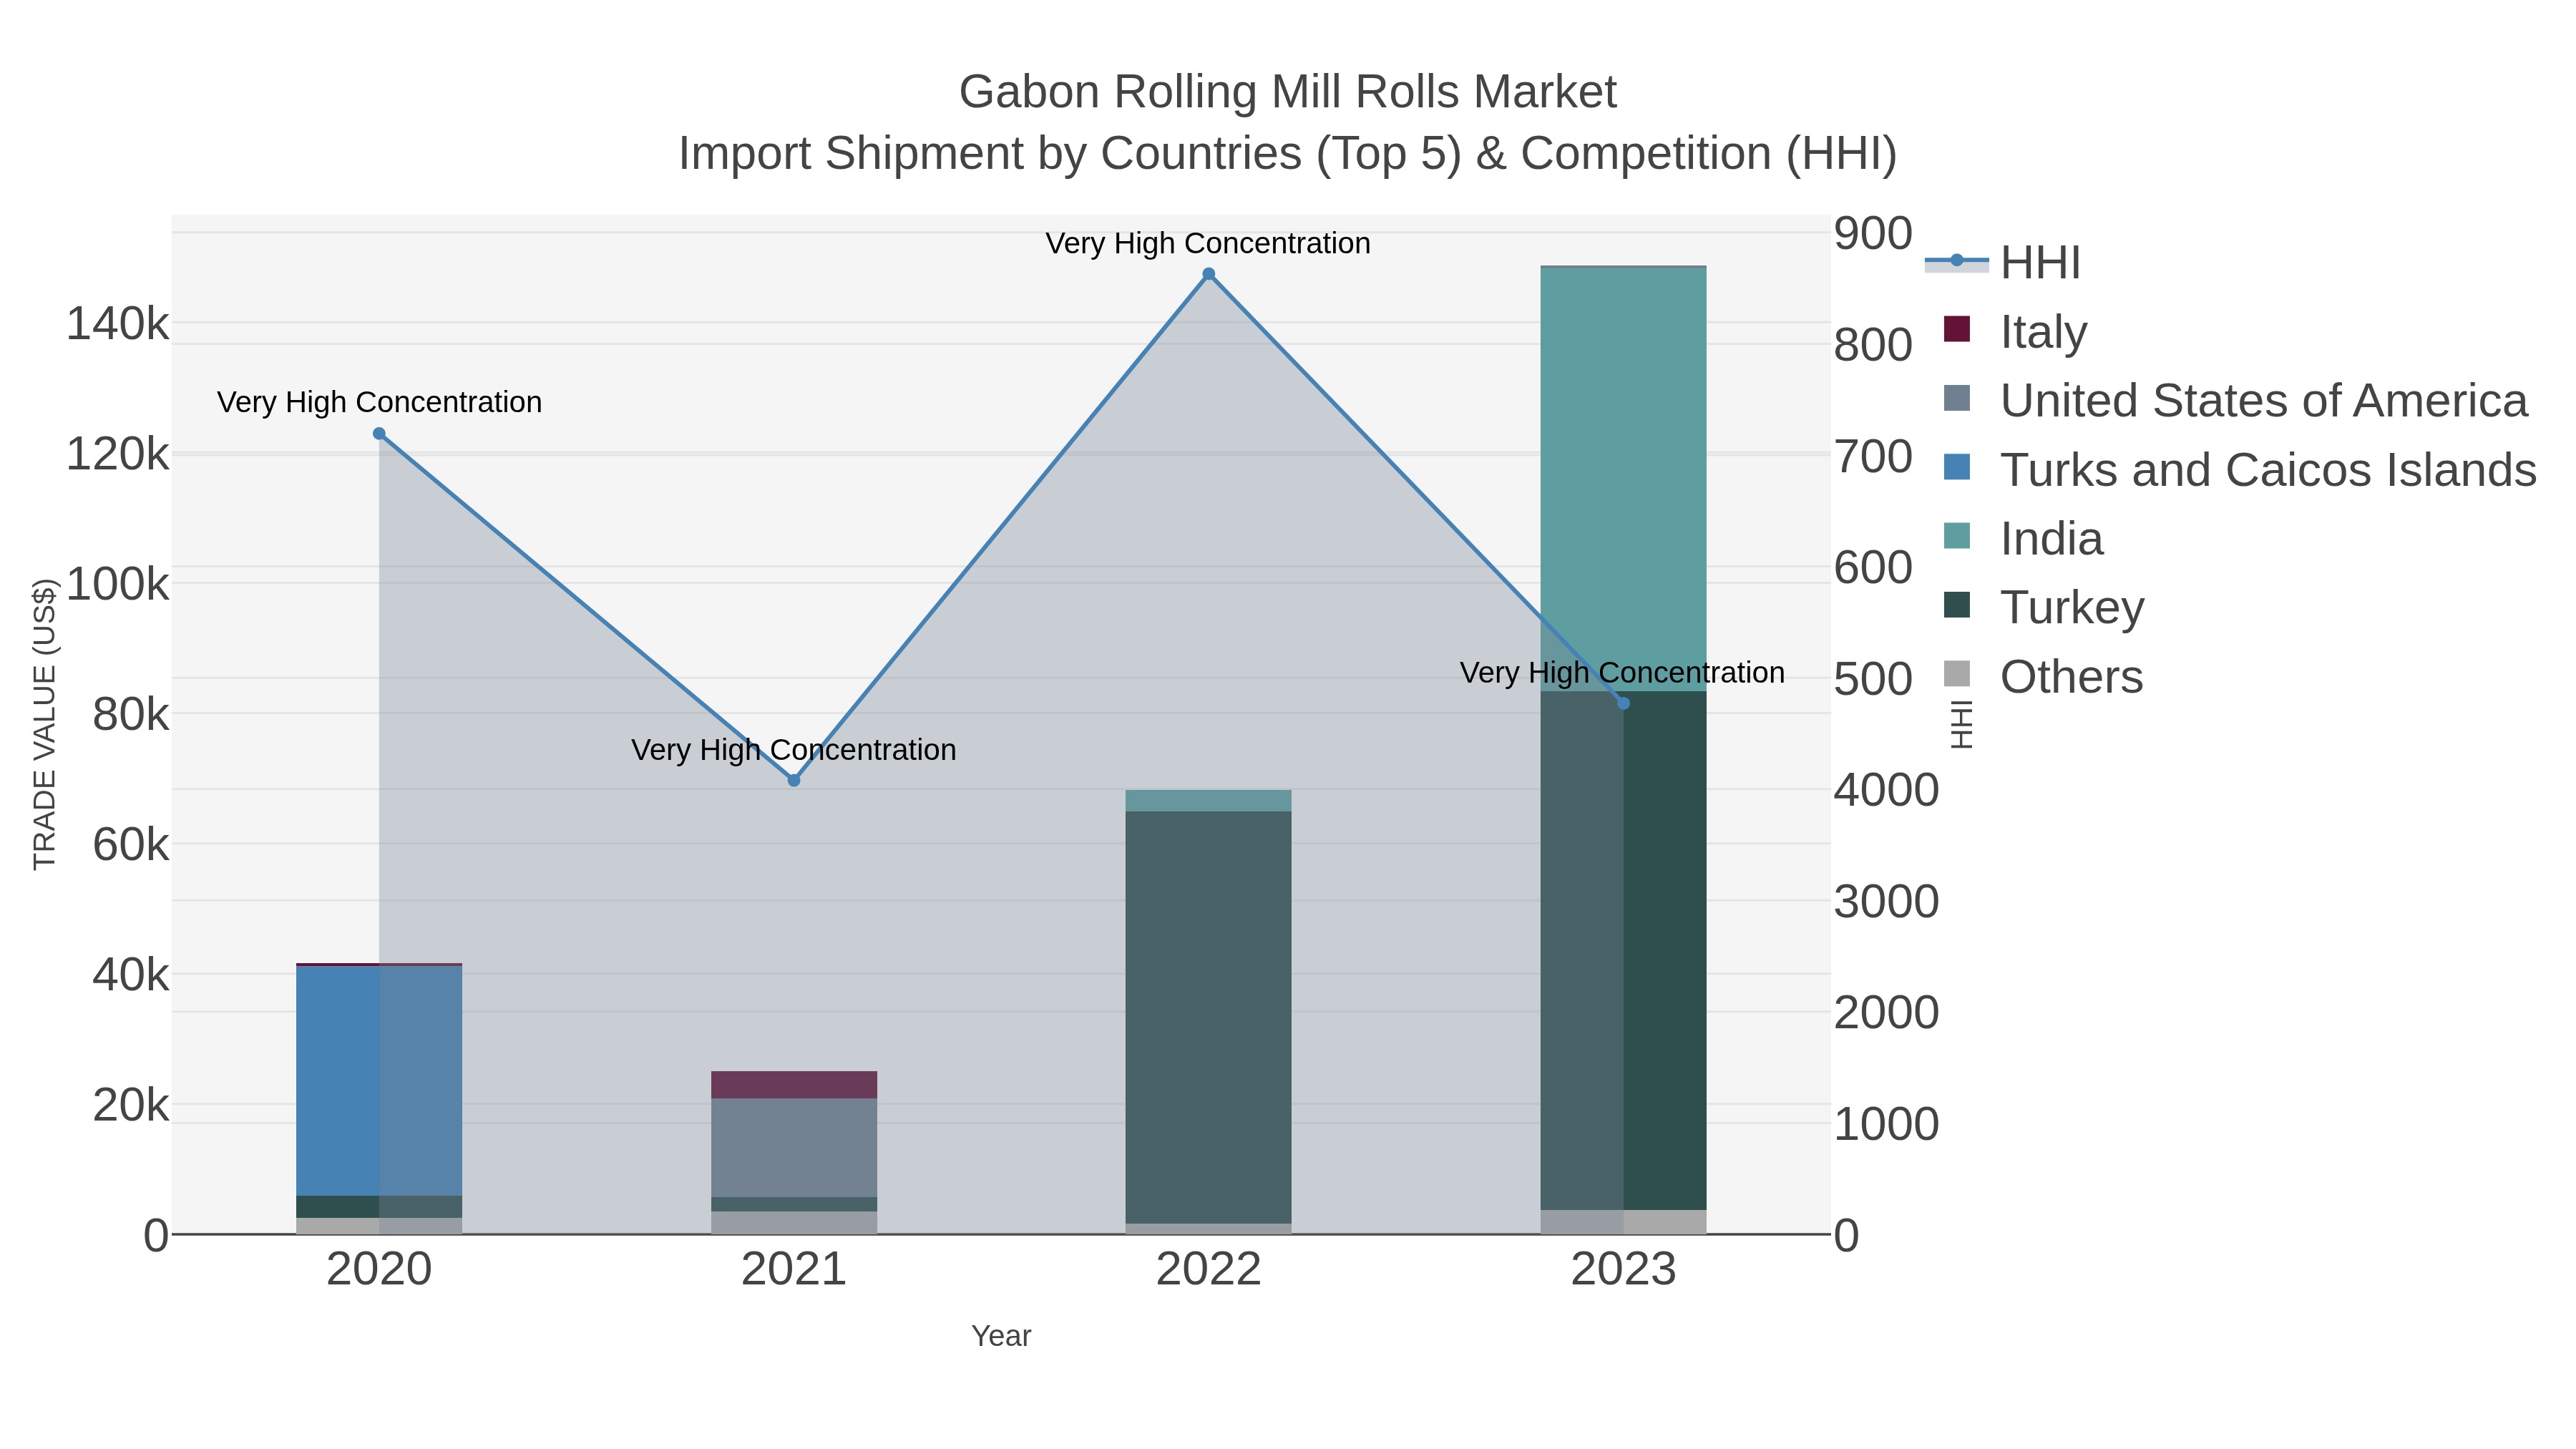
Task: Click the TRADE VALUE (US$) axis title
Action: 45,724
